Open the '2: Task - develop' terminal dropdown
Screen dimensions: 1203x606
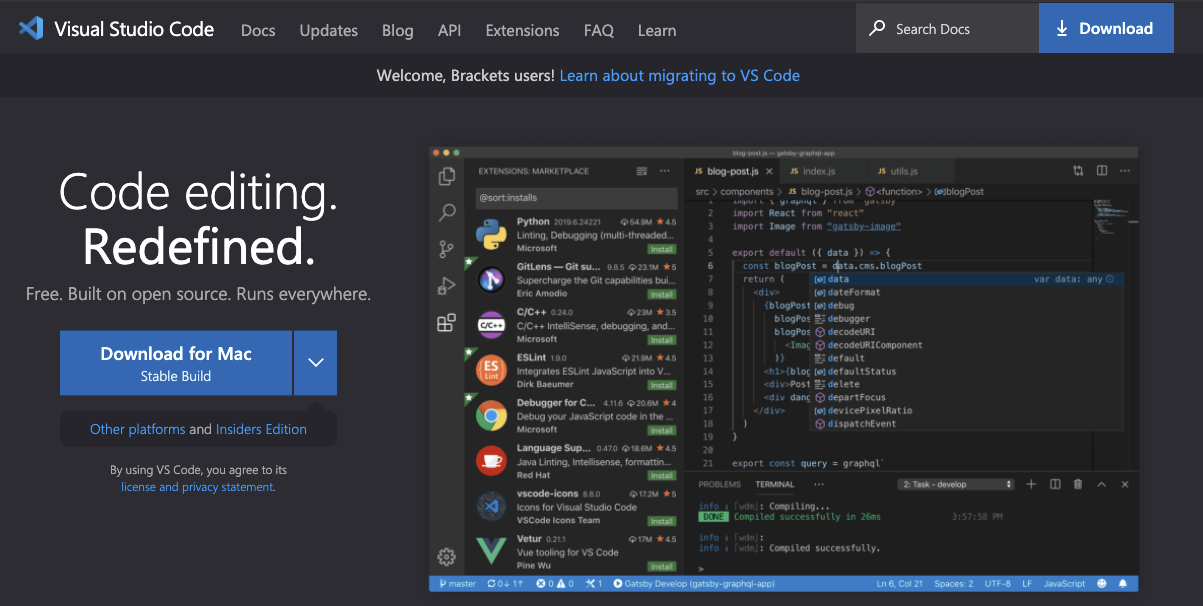(x=956, y=484)
